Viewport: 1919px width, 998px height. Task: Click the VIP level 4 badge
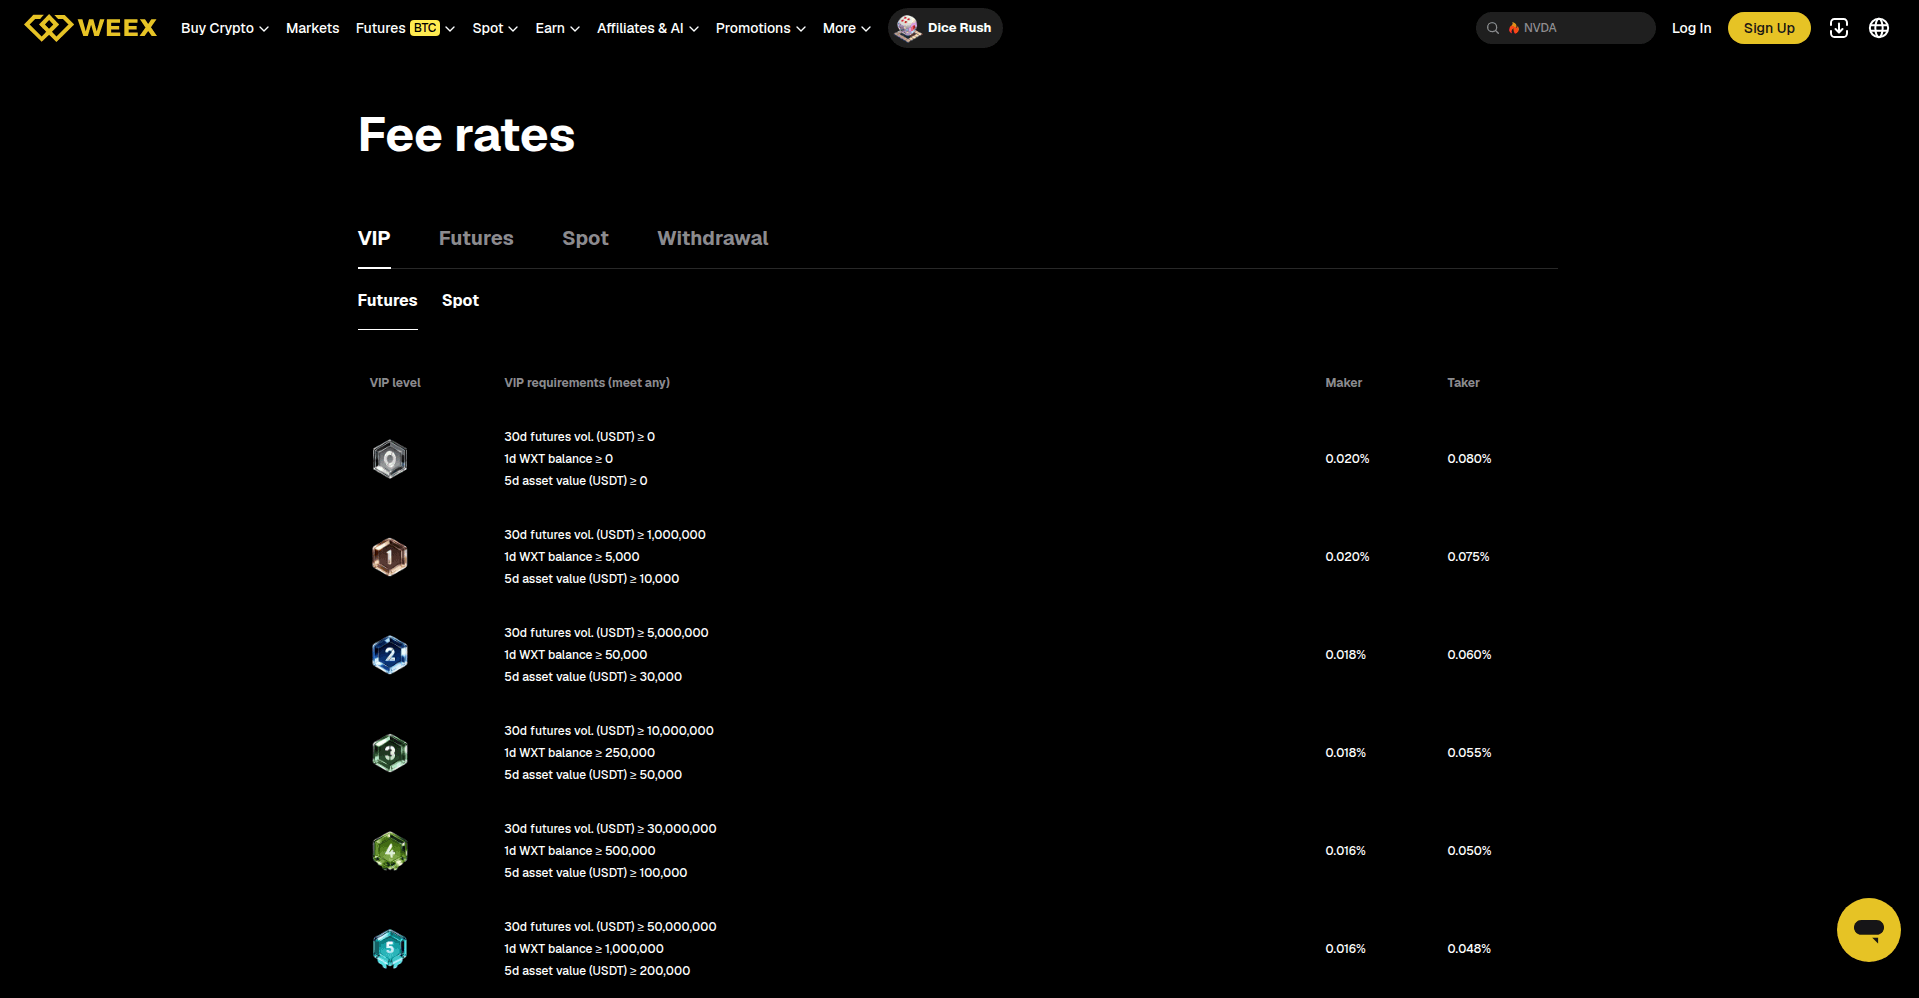[x=390, y=851]
